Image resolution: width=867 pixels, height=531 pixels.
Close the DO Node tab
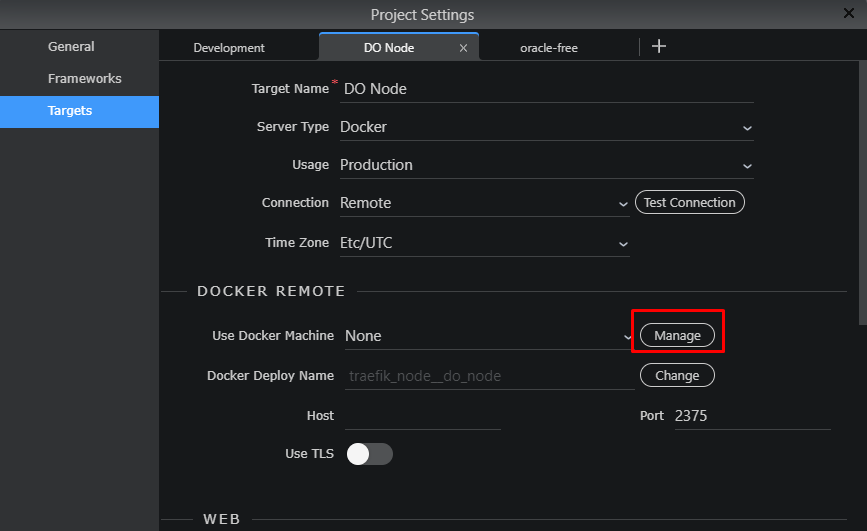click(463, 48)
